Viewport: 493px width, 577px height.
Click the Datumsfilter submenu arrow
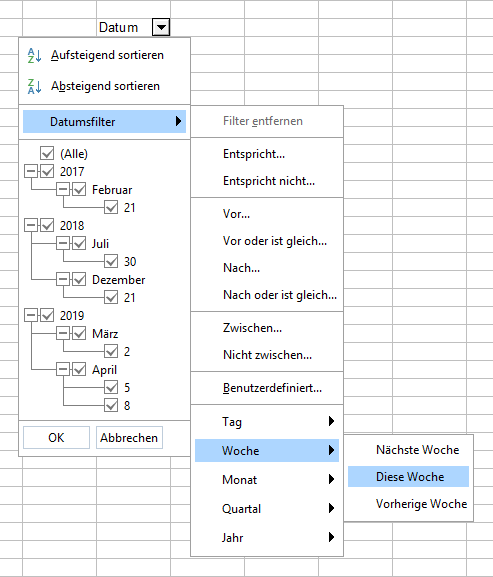178,121
